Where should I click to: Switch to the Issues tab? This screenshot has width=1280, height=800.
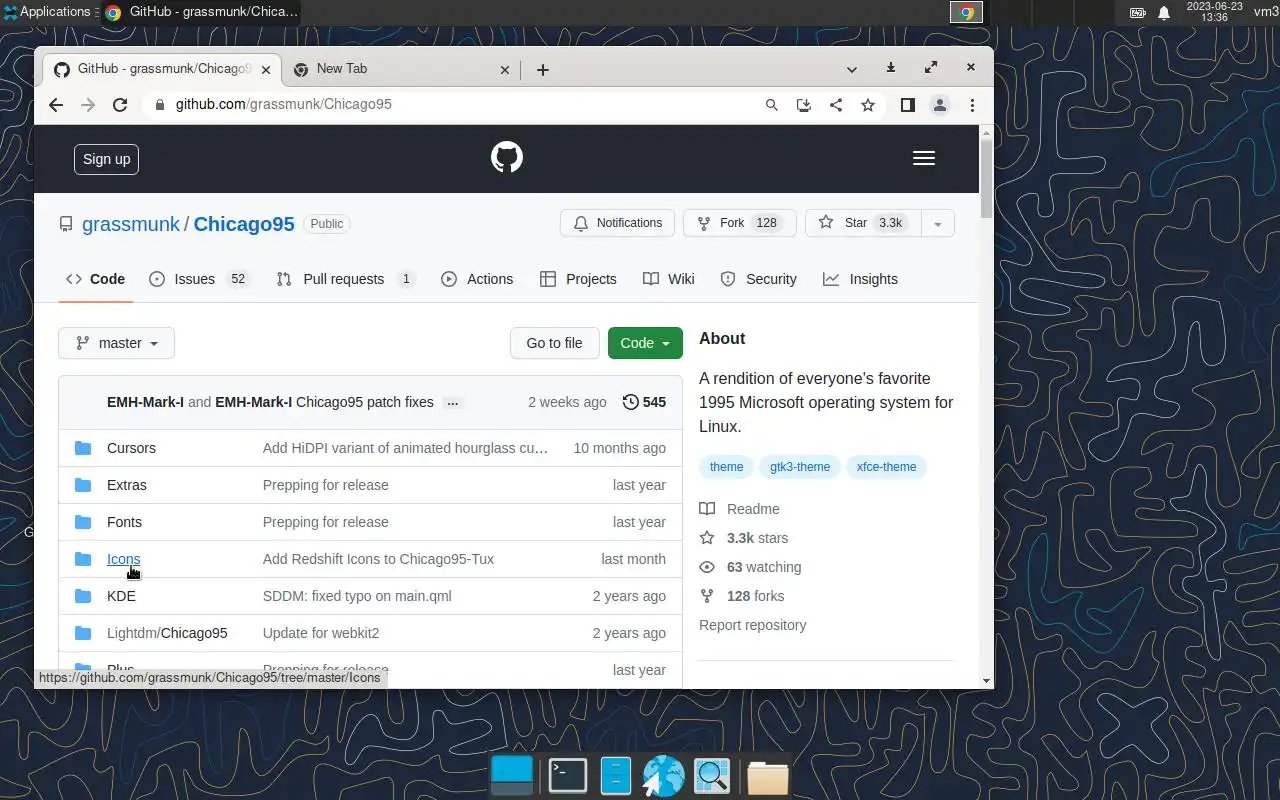tap(198, 279)
